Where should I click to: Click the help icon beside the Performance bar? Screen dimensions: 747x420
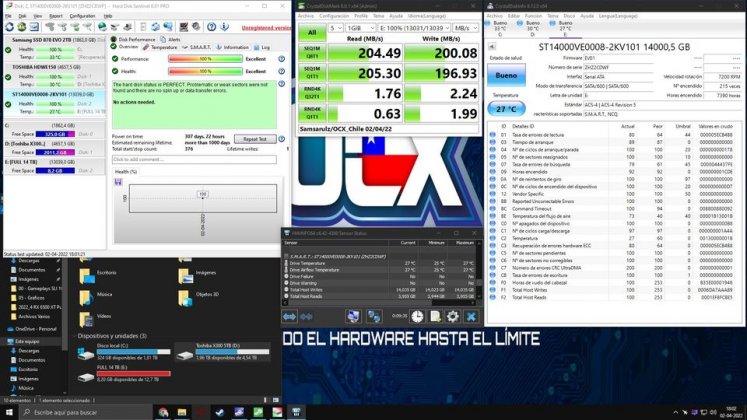282,59
